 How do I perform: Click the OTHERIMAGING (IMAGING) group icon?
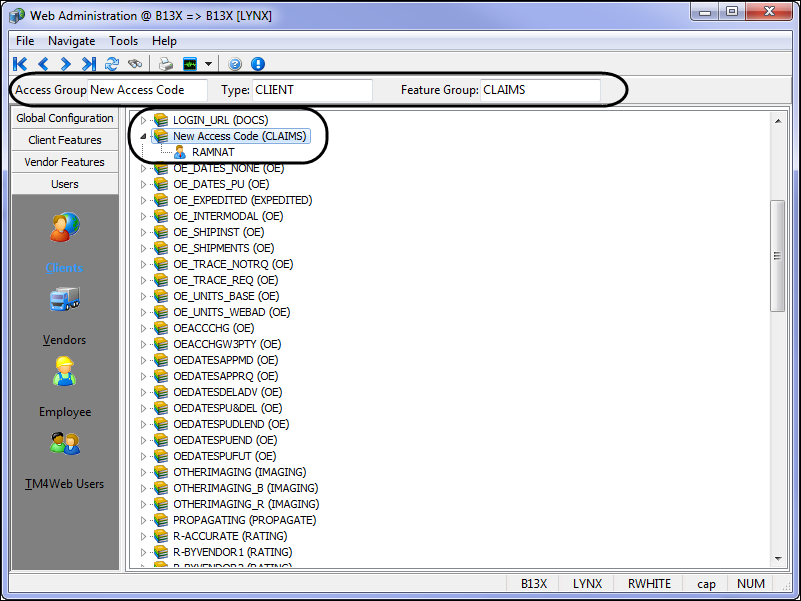pyautogui.click(x=161, y=472)
